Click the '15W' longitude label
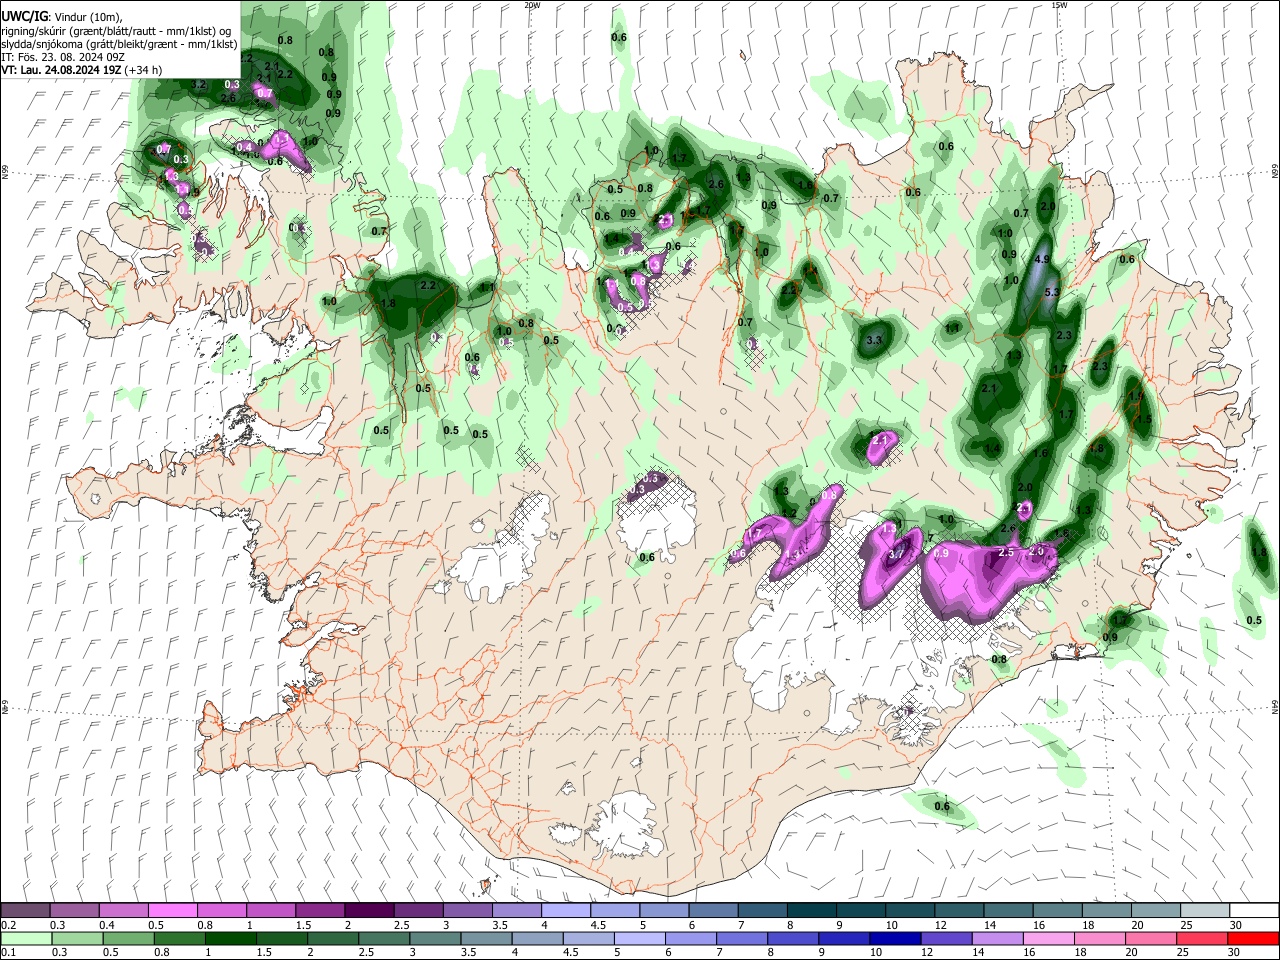This screenshot has height=960, width=1280. [1059, 5]
